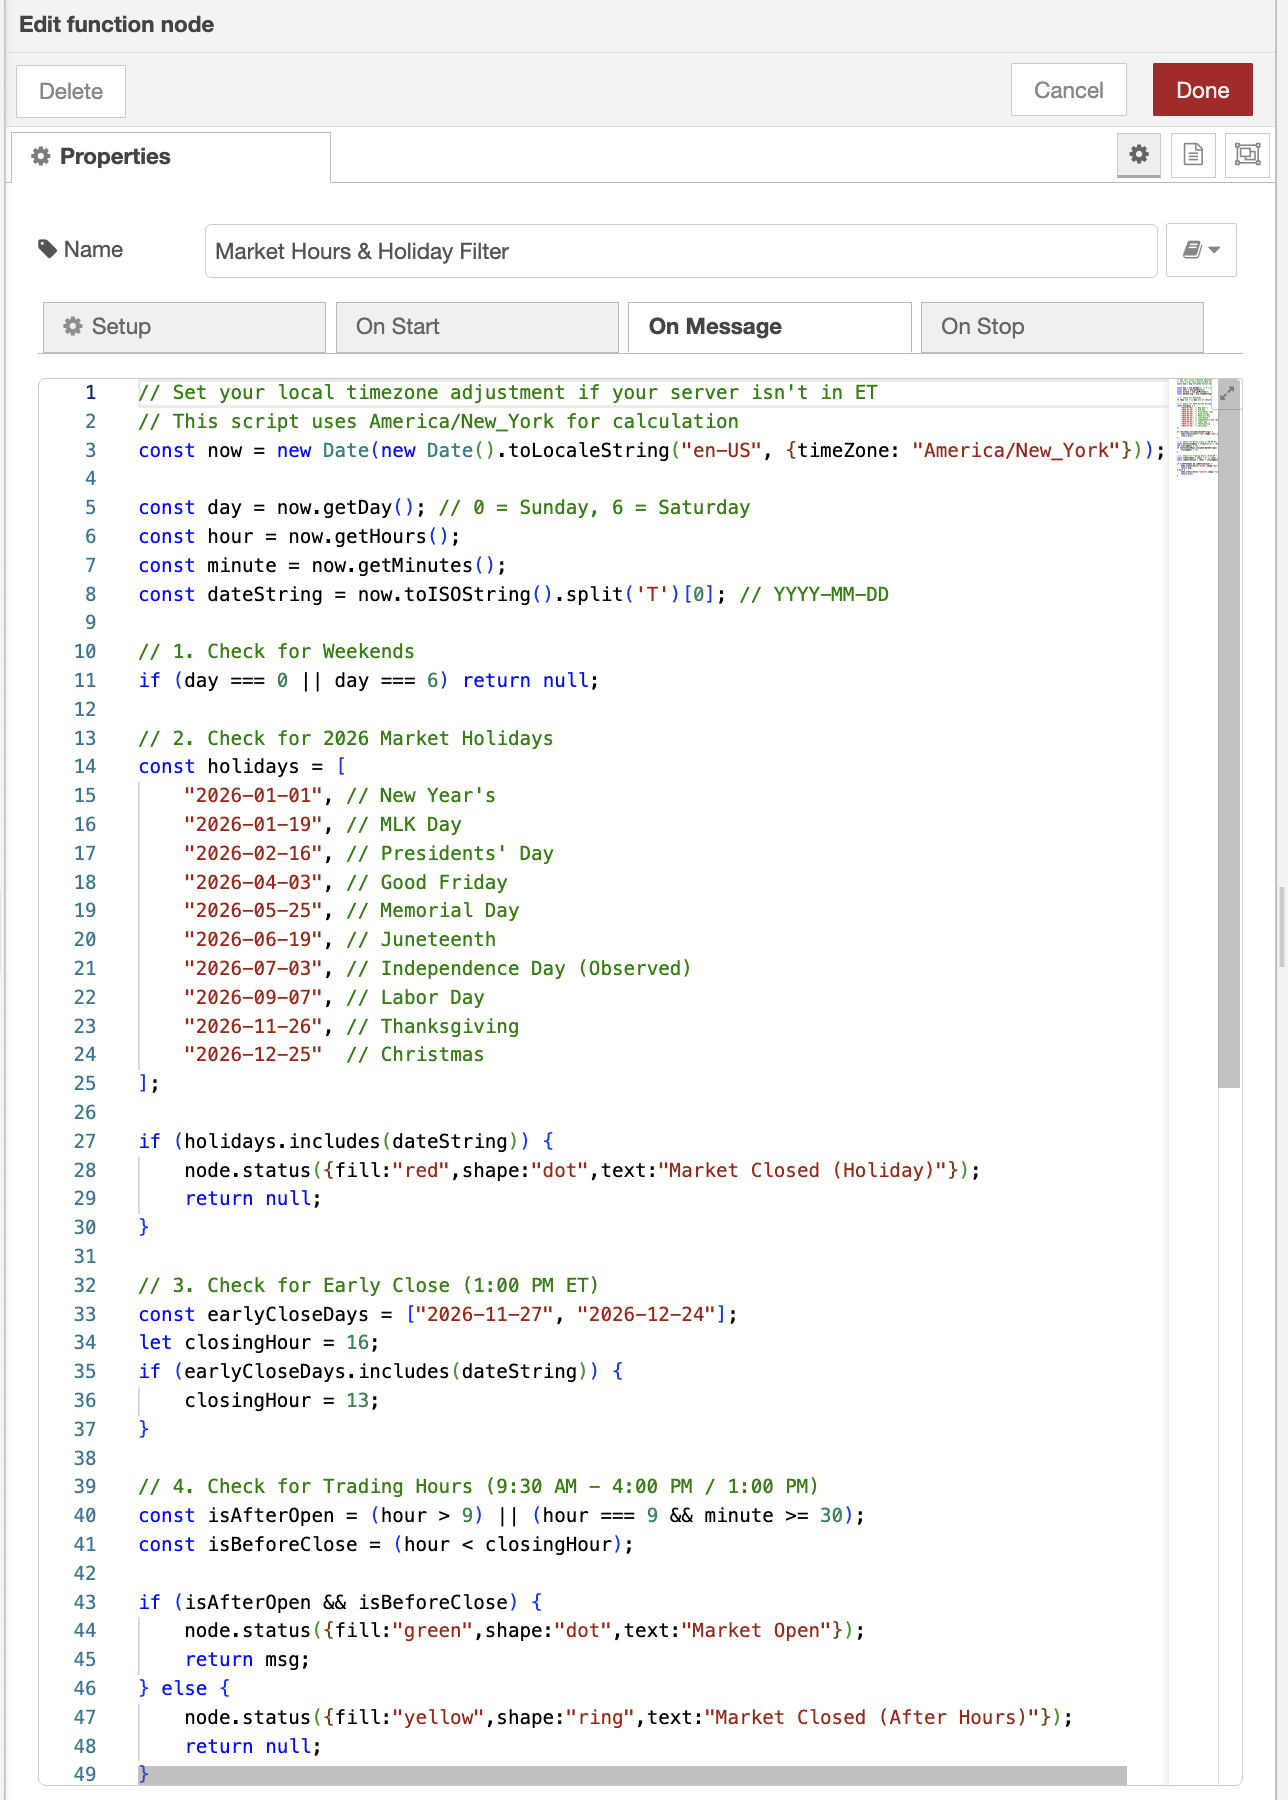Viewport: 1288px width, 1800px height.
Task: Click the Name input field
Action: tap(680, 251)
